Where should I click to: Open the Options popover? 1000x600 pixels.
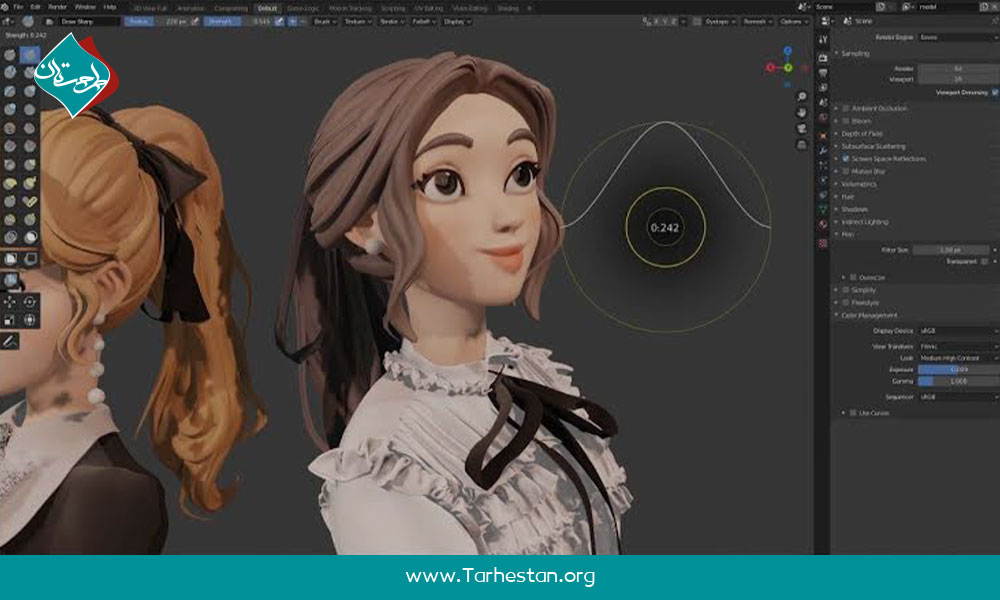pos(793,22)
